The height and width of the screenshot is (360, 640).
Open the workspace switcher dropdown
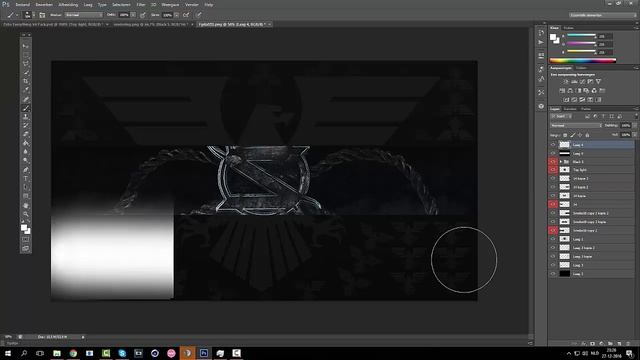tap(602, 15)
